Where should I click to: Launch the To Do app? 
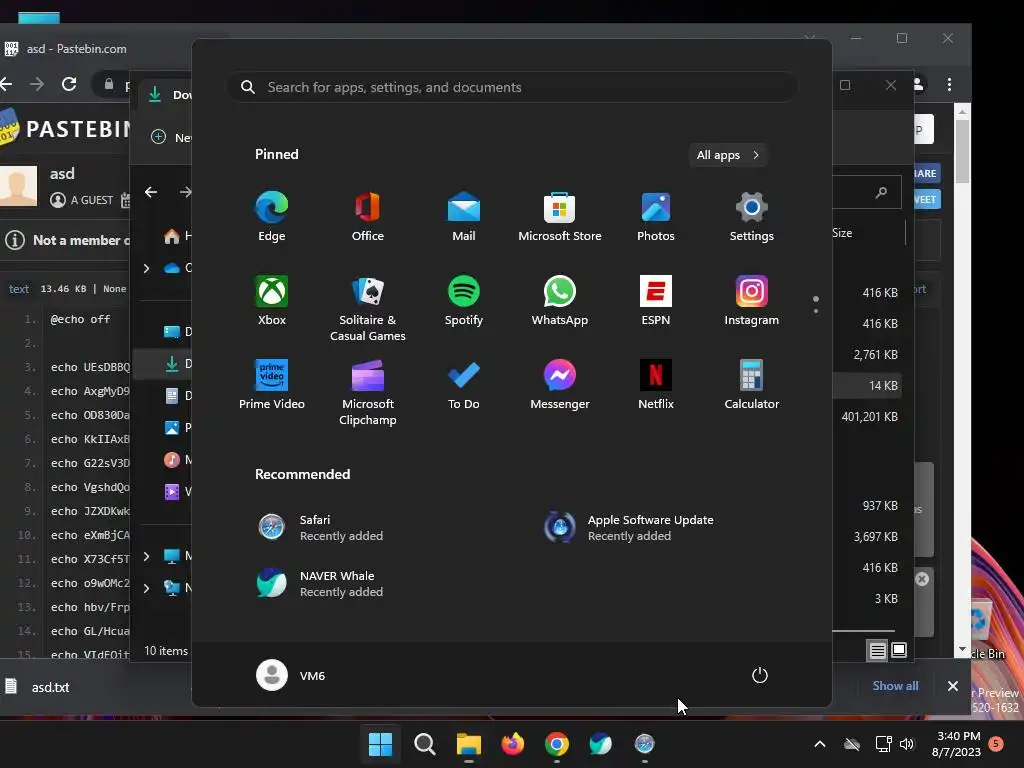pyautogui.click(x=464, y=385)
